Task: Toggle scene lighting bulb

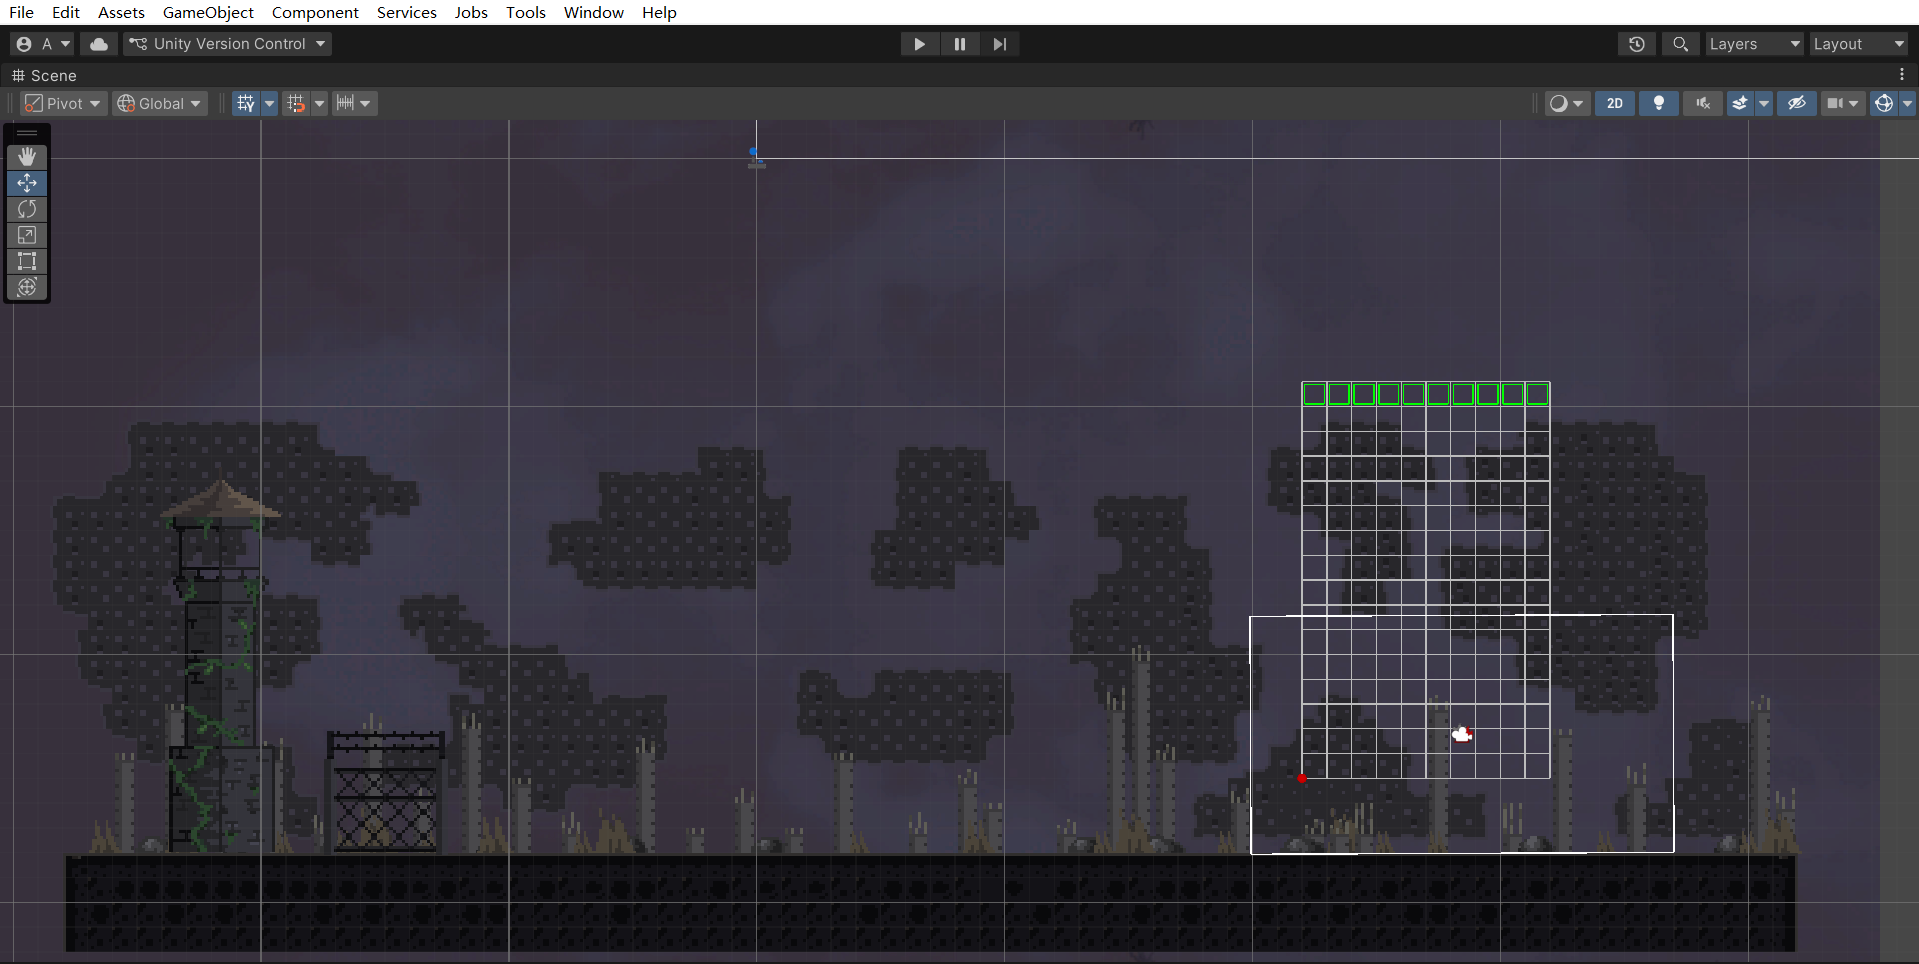Action: tap(1658, 103)
